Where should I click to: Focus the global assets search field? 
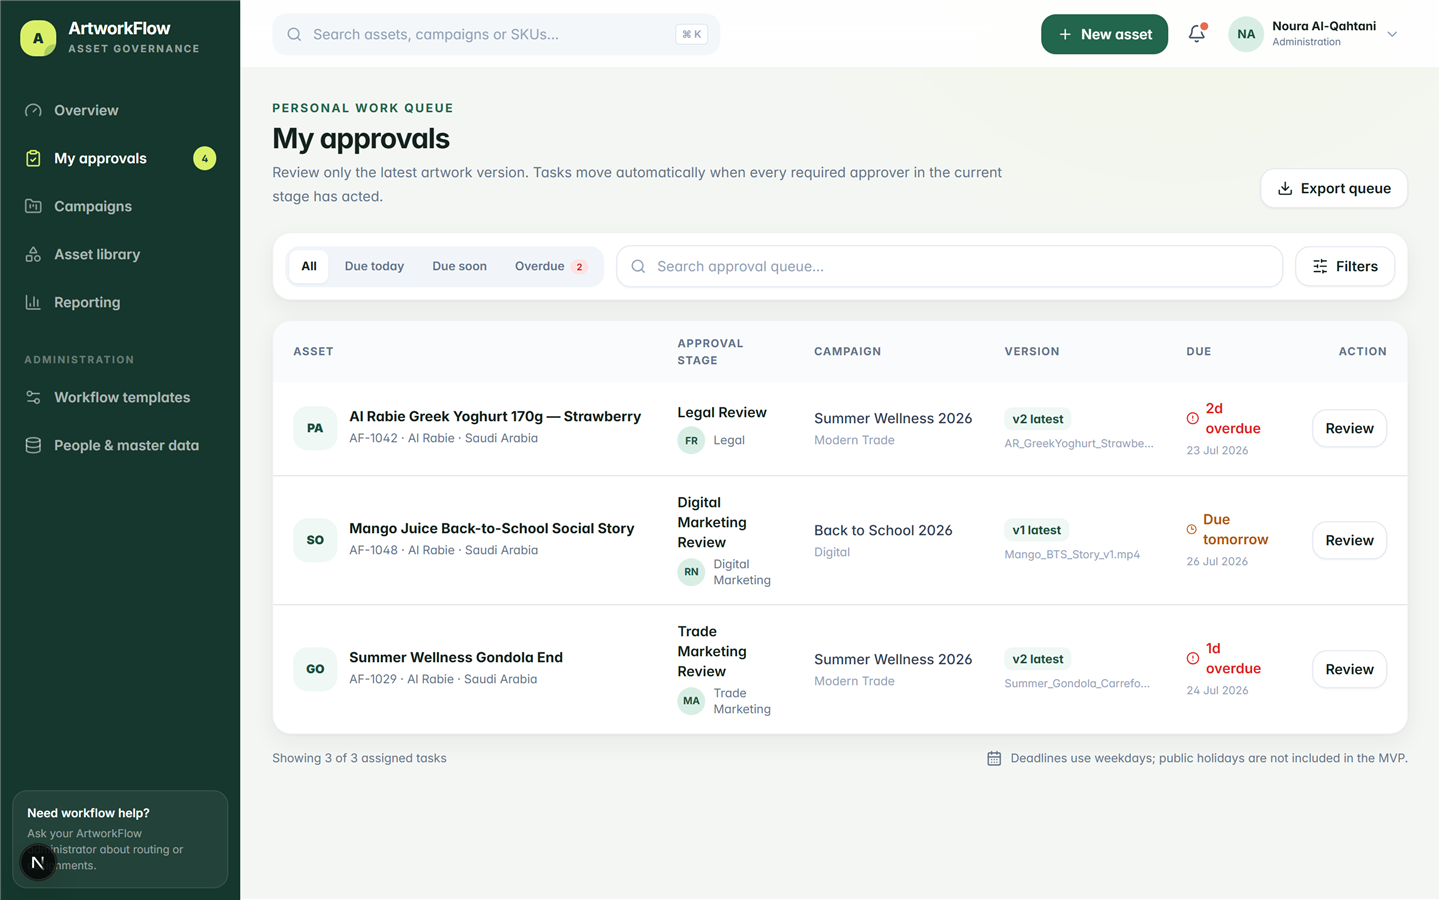pyautogui.click(x=496, y=34)
